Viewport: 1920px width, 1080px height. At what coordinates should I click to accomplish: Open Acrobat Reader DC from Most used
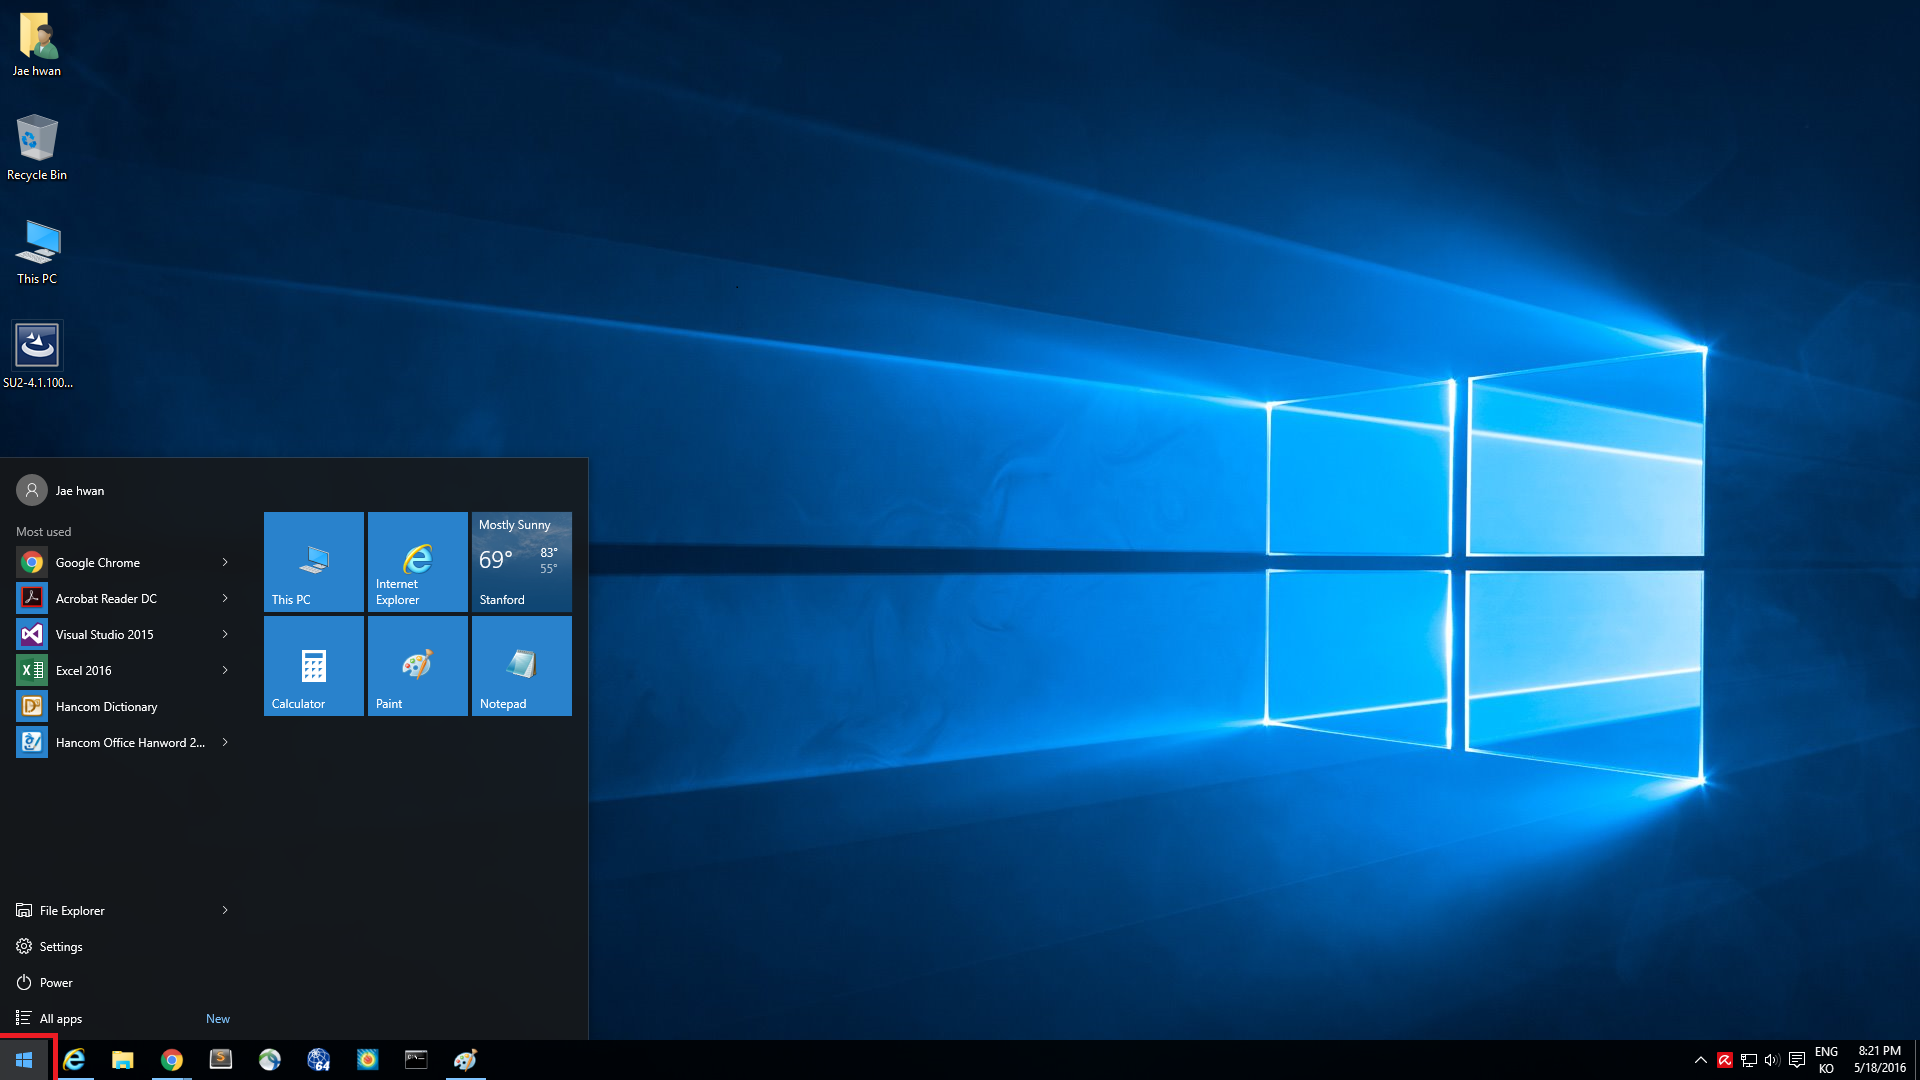click(x=106, y=598)
